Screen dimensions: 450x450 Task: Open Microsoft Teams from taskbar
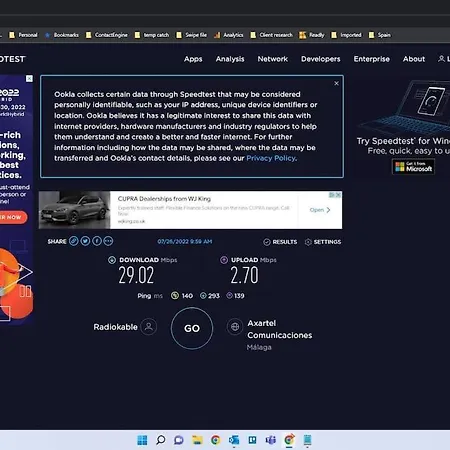pos(271,440)
